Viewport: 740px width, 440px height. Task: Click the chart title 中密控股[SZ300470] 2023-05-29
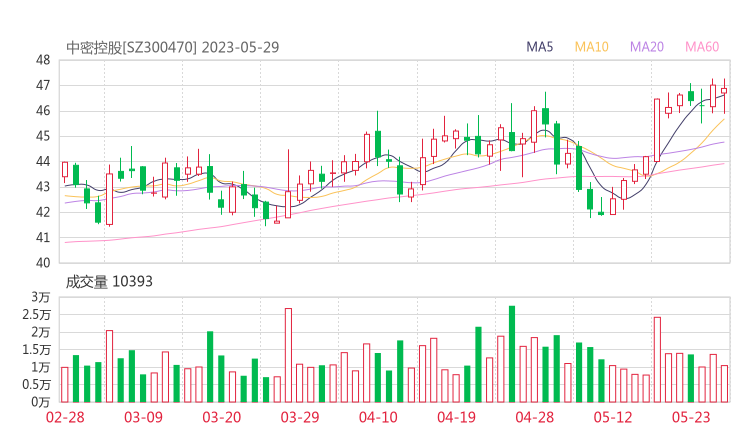point(172,47)
